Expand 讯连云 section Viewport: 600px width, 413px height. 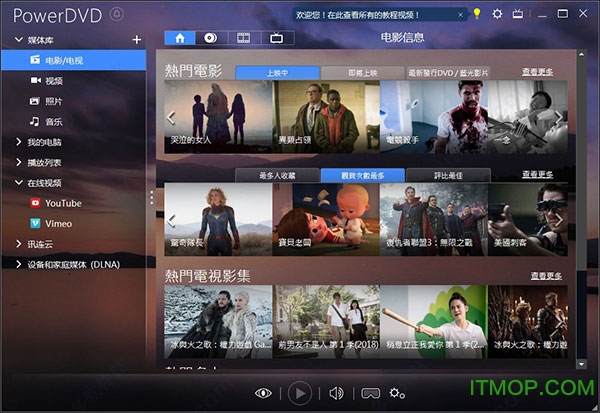[x=18, y=244]
